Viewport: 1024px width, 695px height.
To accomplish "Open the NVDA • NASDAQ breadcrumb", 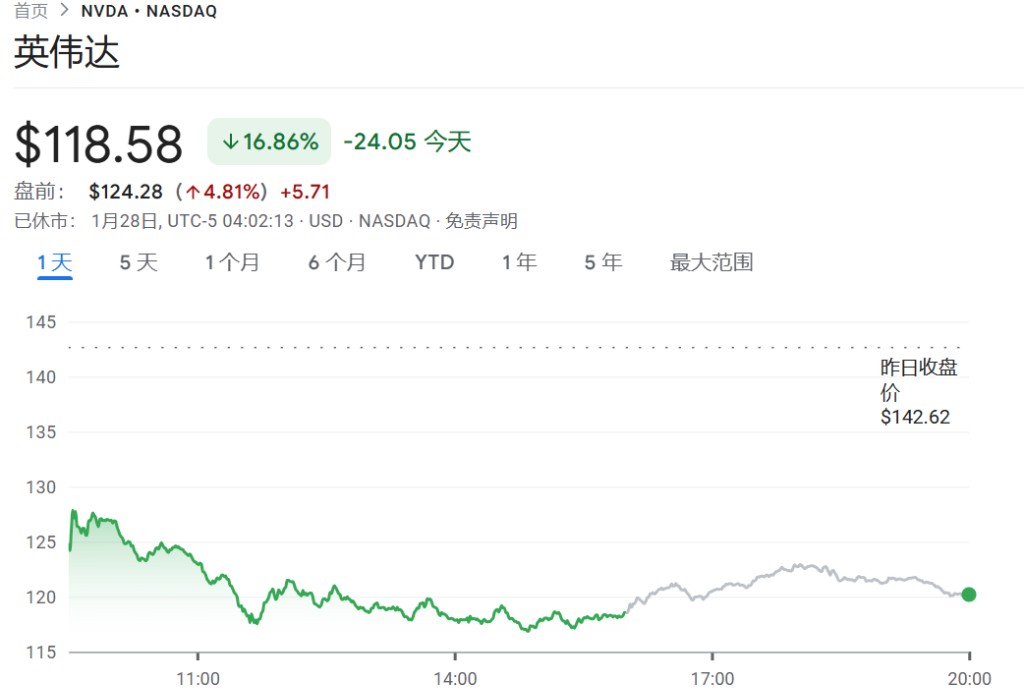I will click(x=149, y=11).
